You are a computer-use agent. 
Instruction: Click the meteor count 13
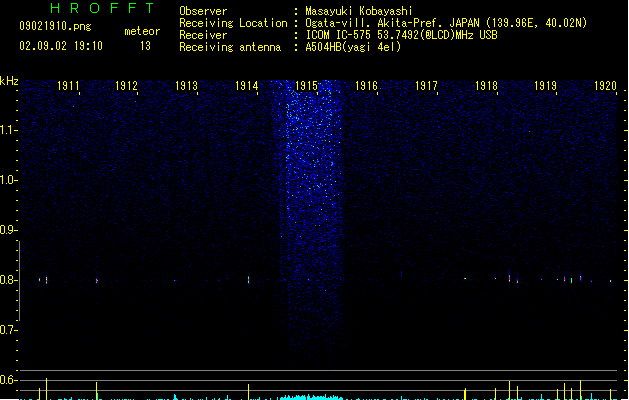tap(145, 46)
